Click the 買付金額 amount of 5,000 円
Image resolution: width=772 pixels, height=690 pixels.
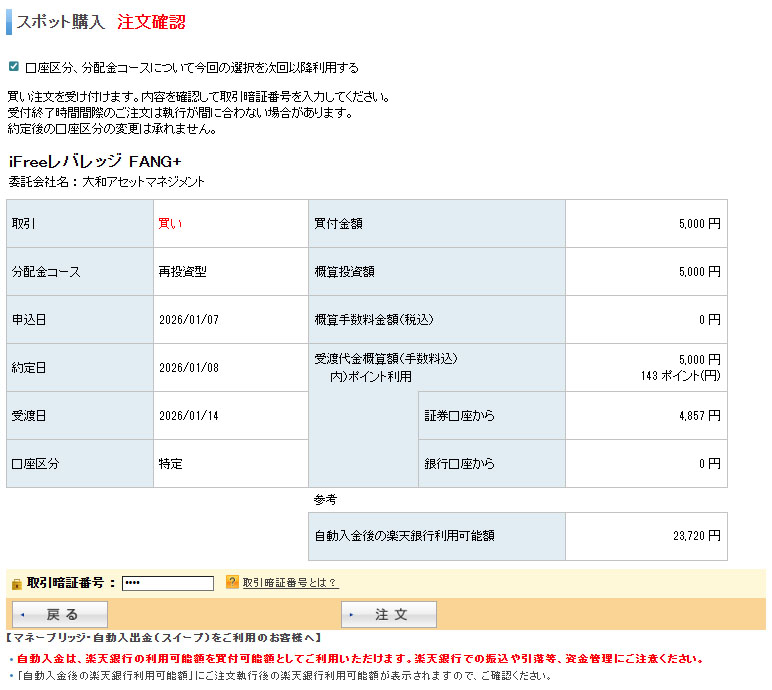698,224
